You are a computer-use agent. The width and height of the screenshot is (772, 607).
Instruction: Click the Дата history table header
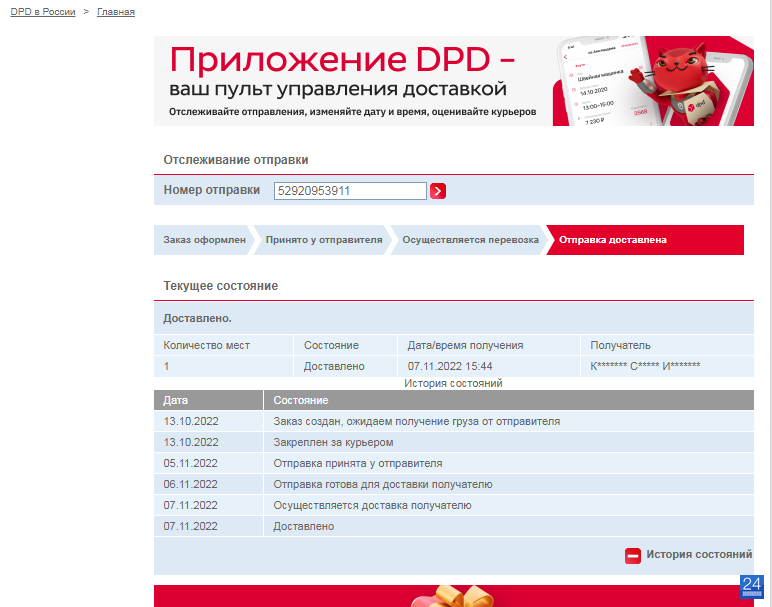(208, 400)
